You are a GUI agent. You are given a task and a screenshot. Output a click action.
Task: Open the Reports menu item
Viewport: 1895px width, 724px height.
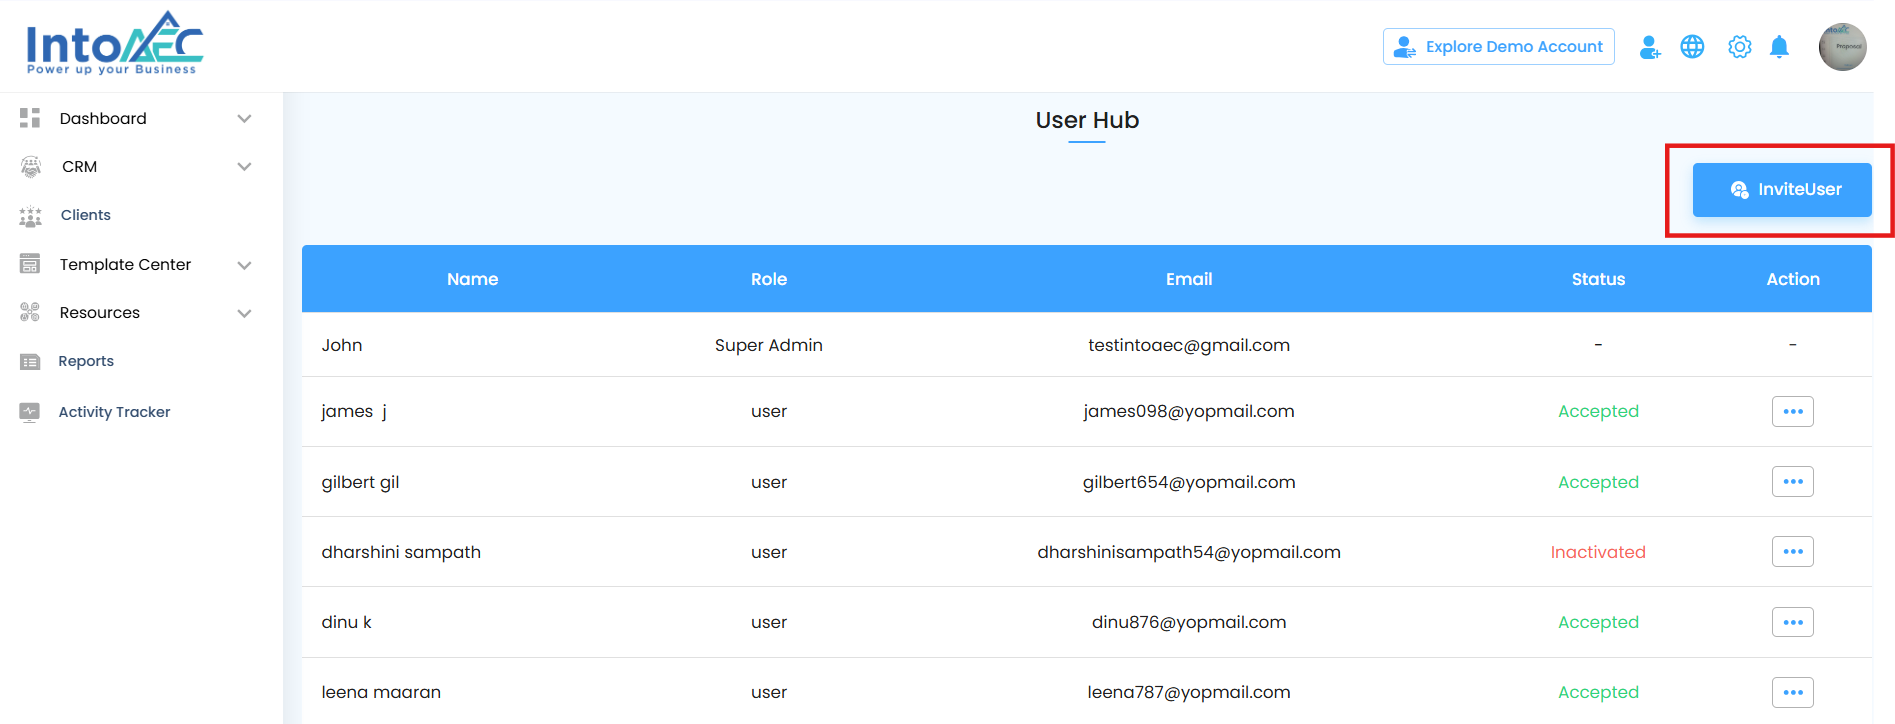86,361
